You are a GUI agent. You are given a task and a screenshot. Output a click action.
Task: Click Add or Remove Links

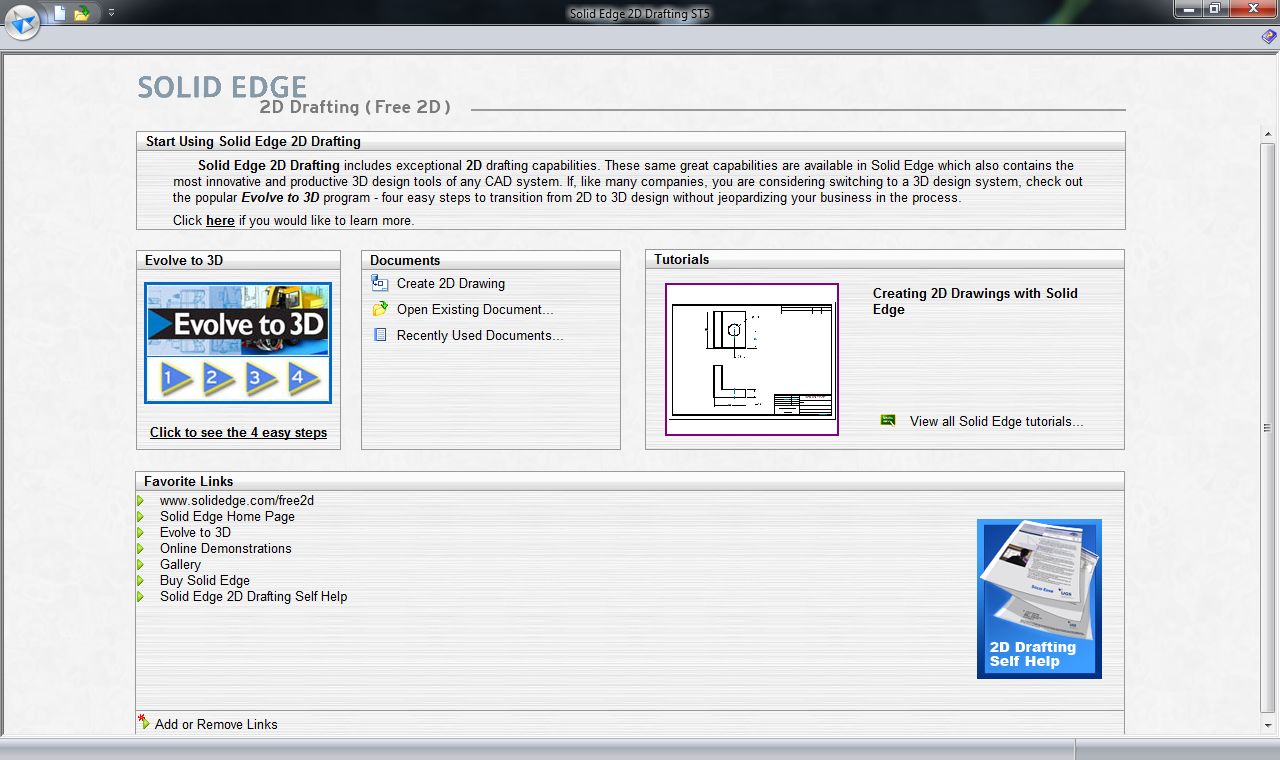(216, 724)
